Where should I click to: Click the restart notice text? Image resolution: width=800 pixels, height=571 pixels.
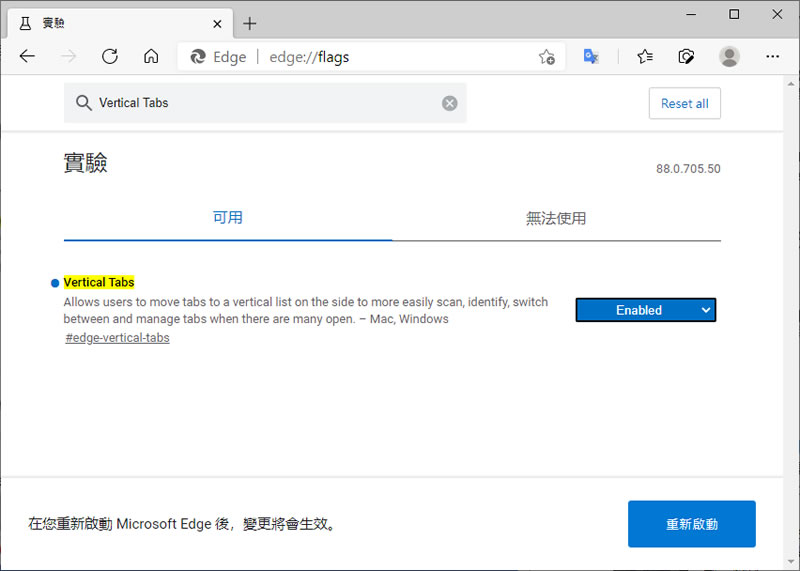point(183,524)
